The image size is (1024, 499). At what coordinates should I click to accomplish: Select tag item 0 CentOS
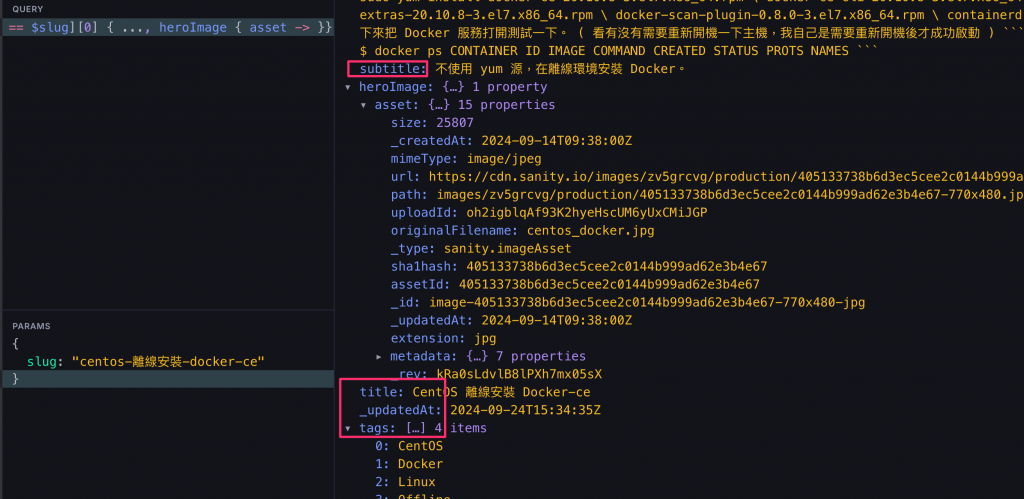[420, 446]
